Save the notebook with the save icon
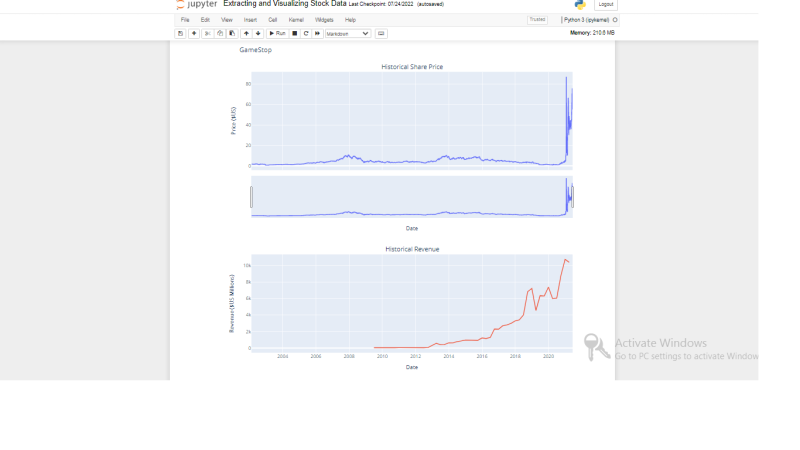The width and height of the screenshot is (800, 450). (180, 34)
